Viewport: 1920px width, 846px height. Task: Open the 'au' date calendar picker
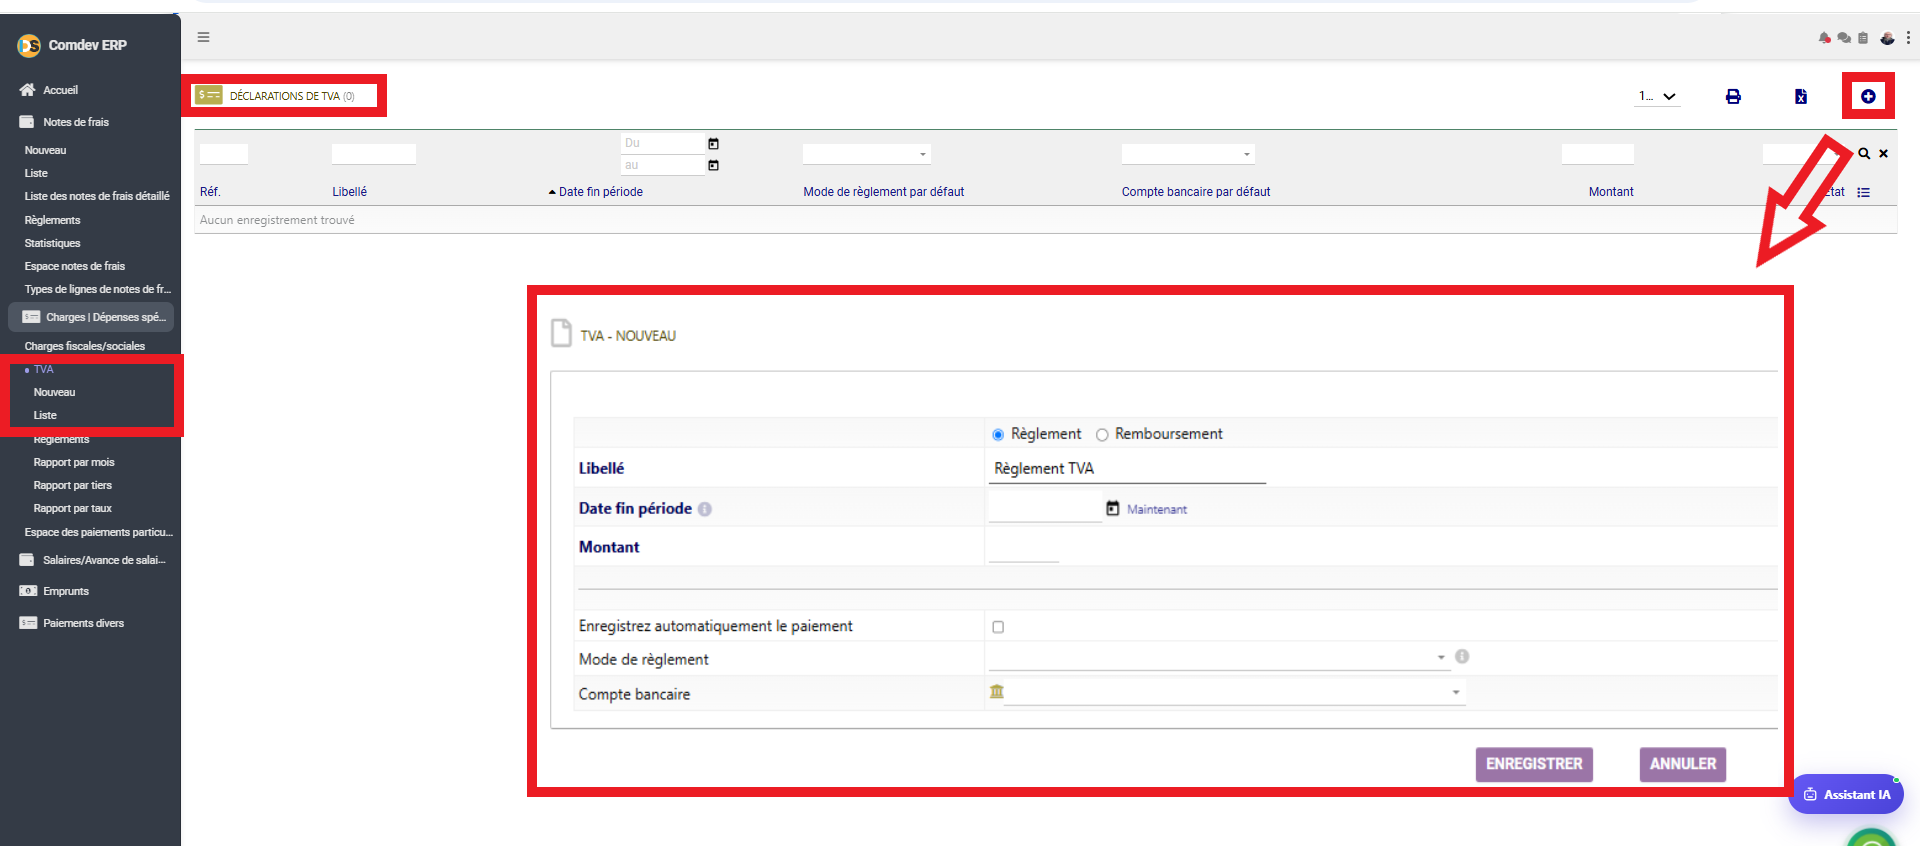713,165
